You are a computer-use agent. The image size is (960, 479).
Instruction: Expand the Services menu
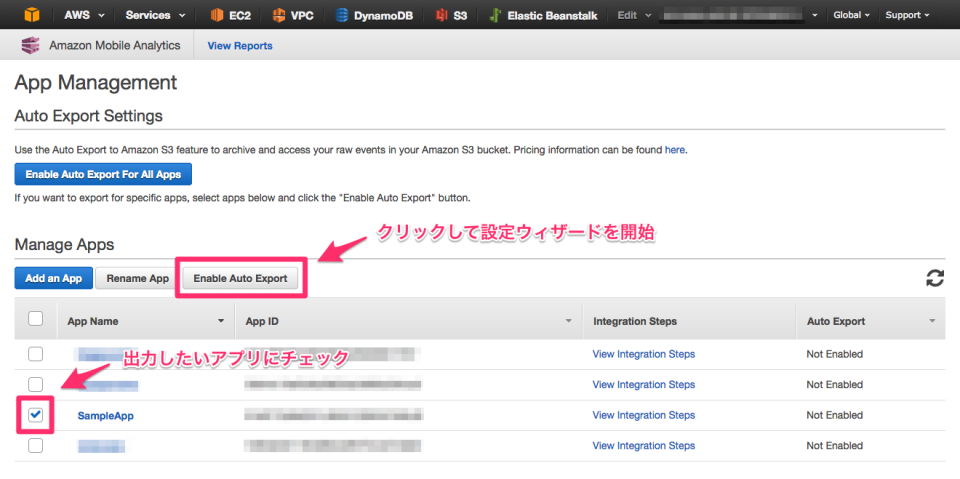[154, 15]
